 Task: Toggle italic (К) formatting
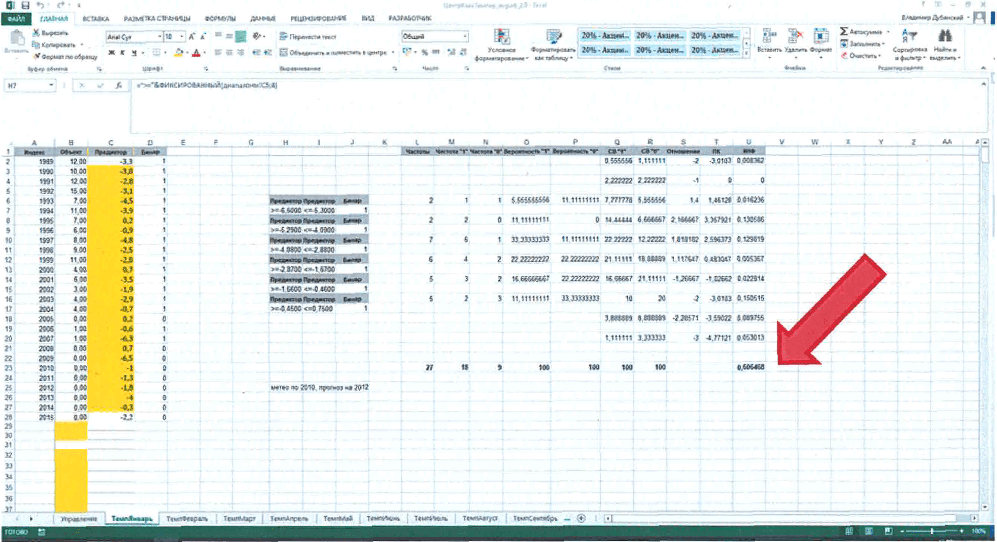(123, 53)
